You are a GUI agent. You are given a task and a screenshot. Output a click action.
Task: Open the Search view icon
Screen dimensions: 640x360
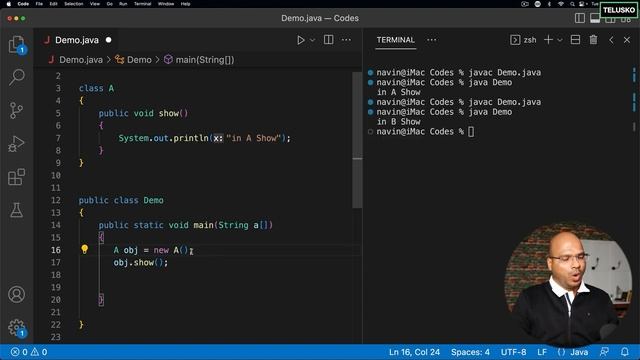17,77
